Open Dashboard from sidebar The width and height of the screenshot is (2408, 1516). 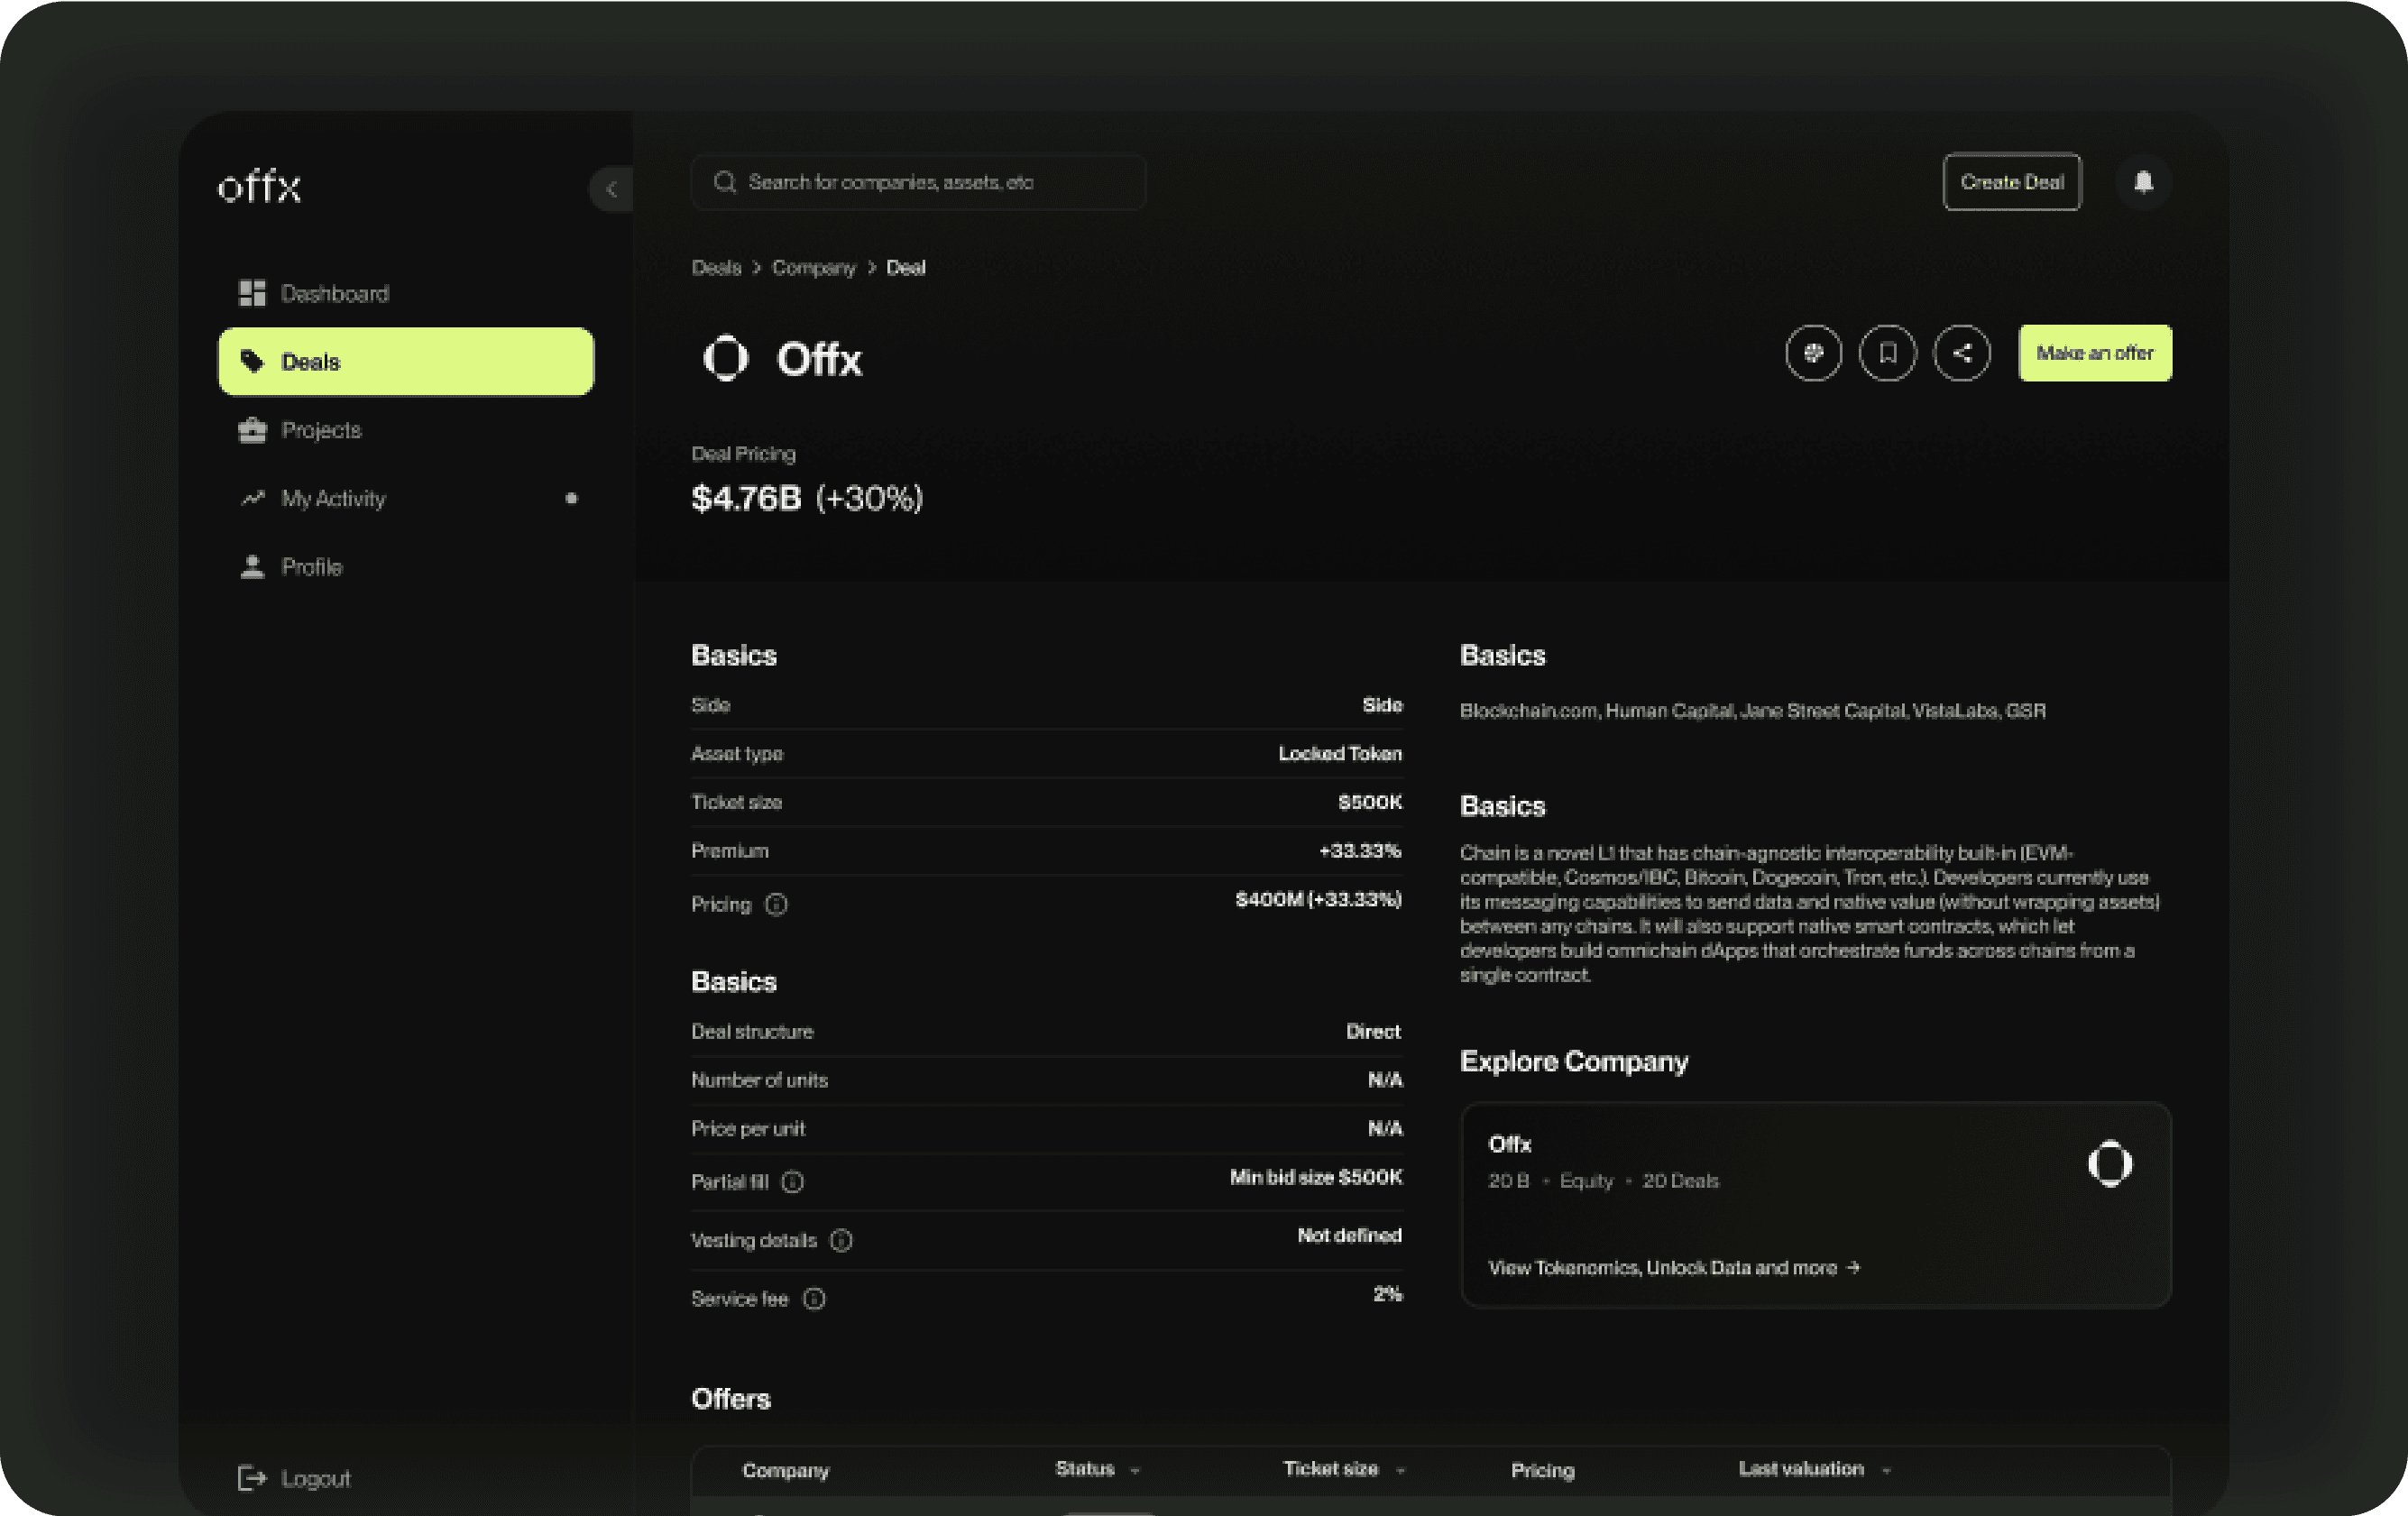tap(334, 293)
